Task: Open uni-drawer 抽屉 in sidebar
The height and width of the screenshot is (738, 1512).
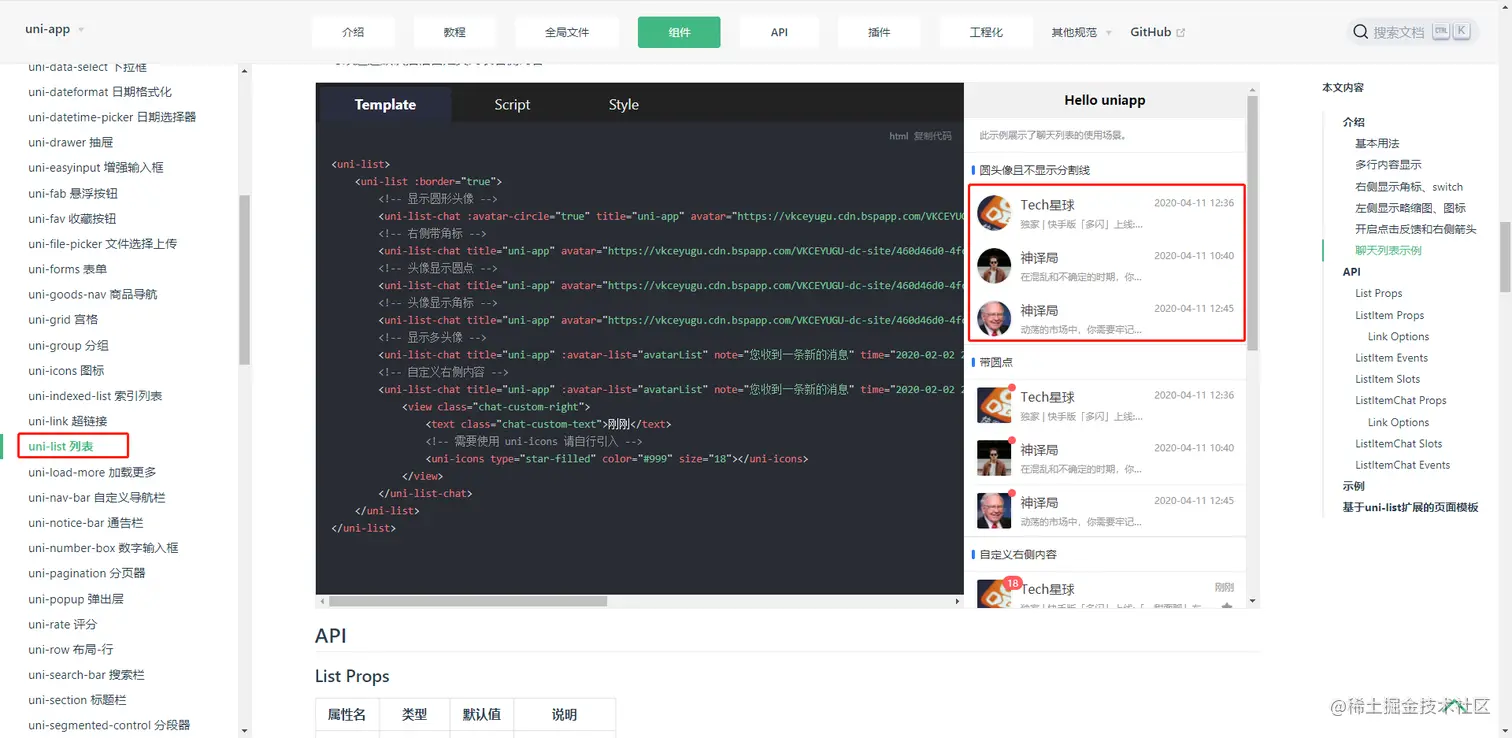Action: 71,142
